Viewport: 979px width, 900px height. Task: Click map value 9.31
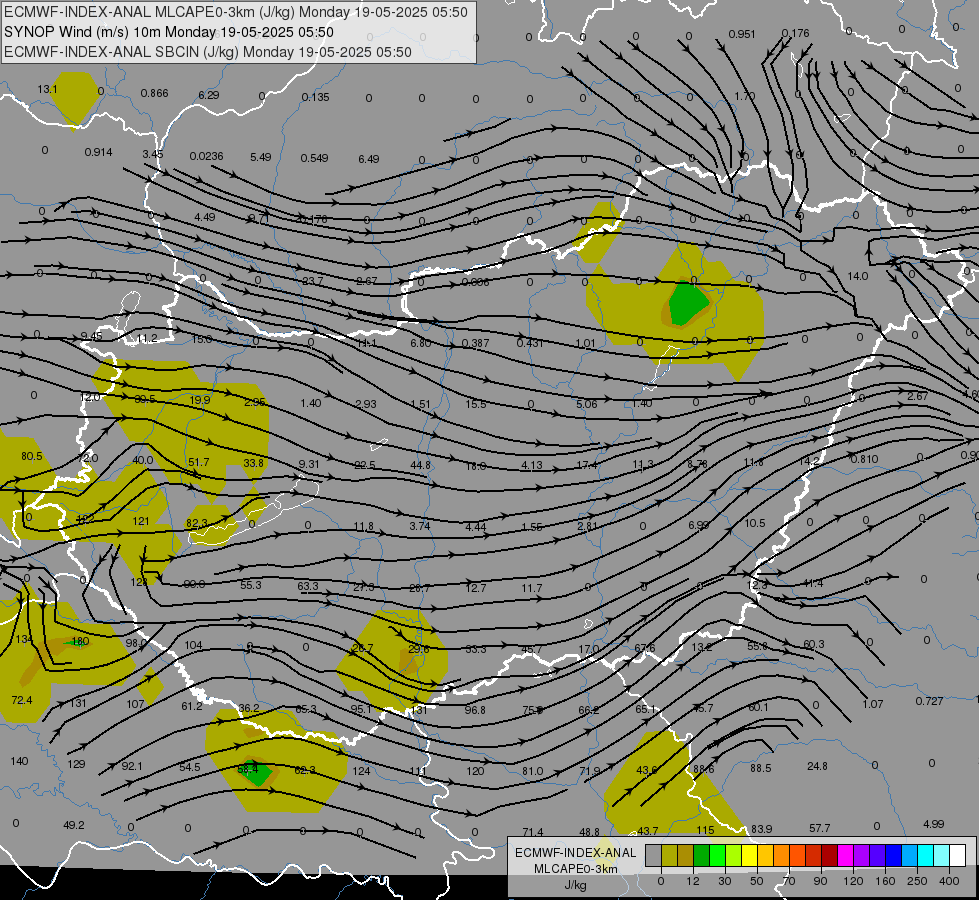click(x=309, y=464)
